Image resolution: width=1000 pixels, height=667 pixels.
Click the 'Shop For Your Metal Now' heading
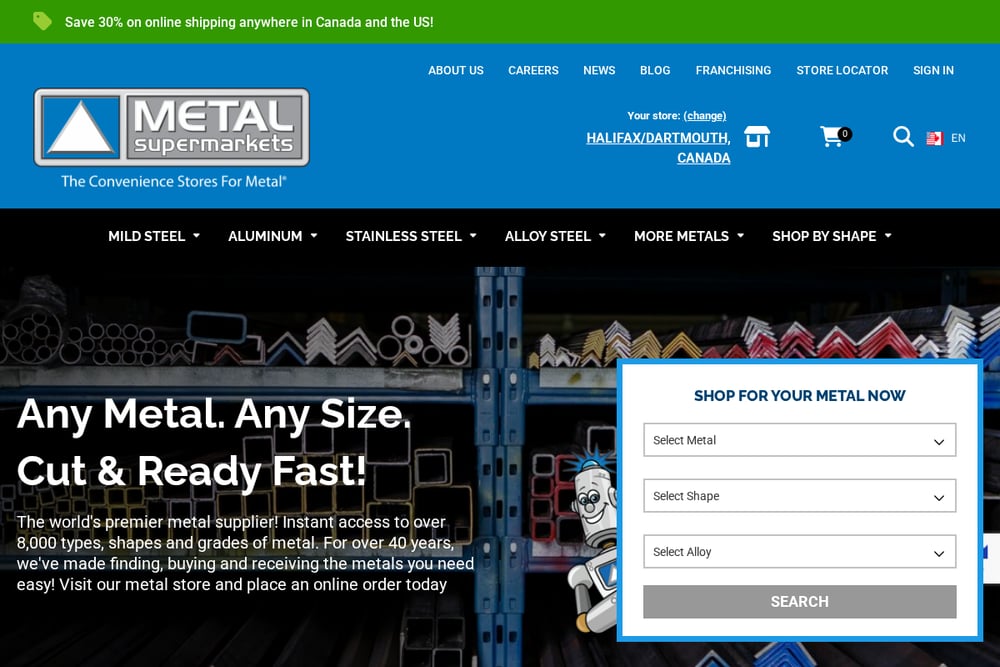point(799,395)
